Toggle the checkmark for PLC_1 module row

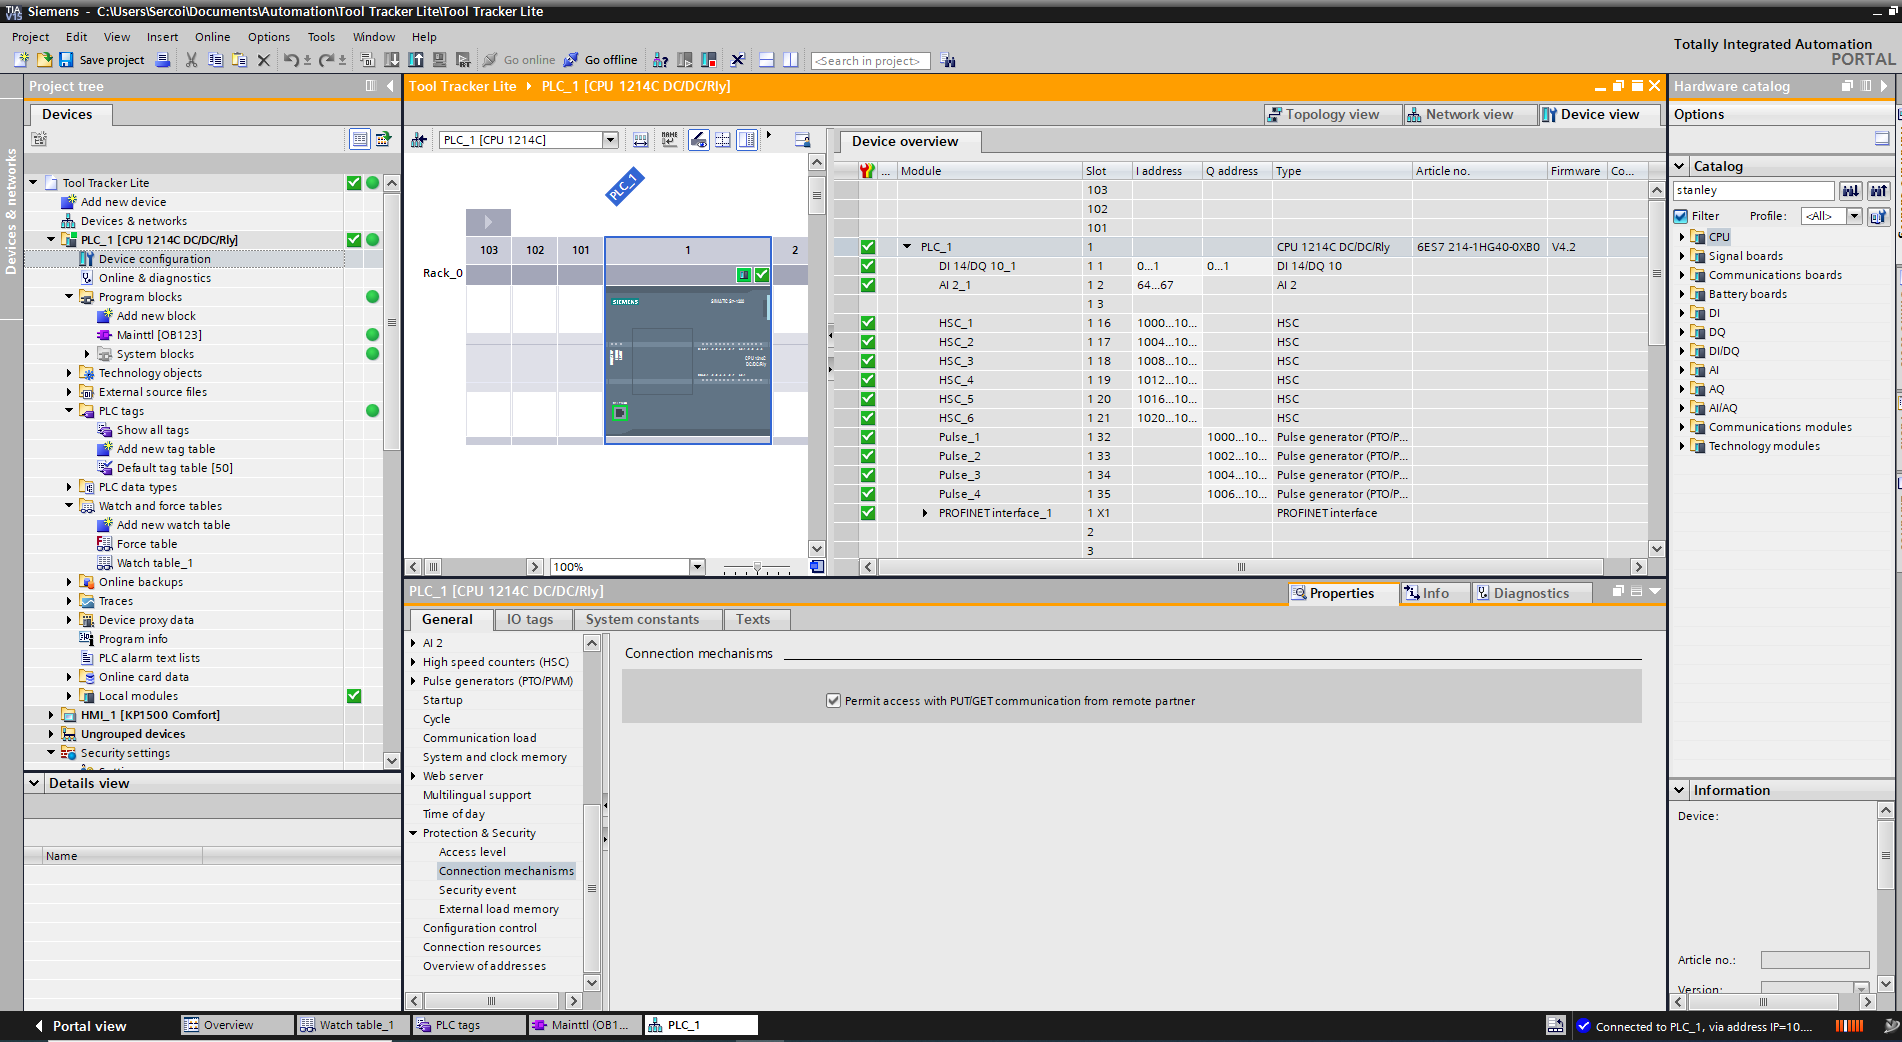(868, 247)
